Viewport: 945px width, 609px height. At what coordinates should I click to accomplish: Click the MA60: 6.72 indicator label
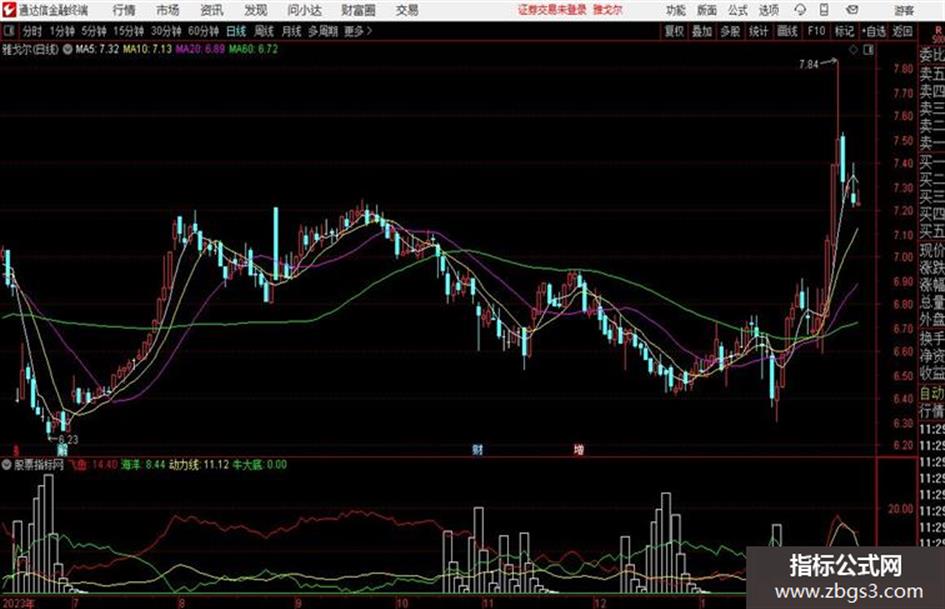click(254, 49)
